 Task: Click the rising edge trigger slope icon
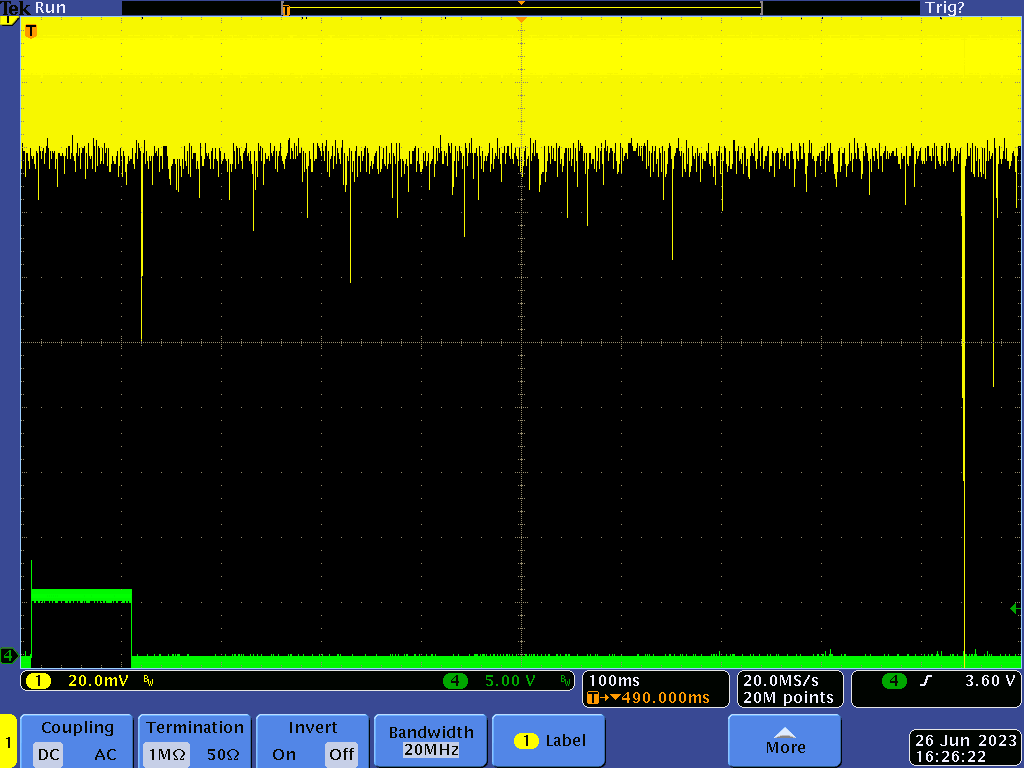point(925,681)
